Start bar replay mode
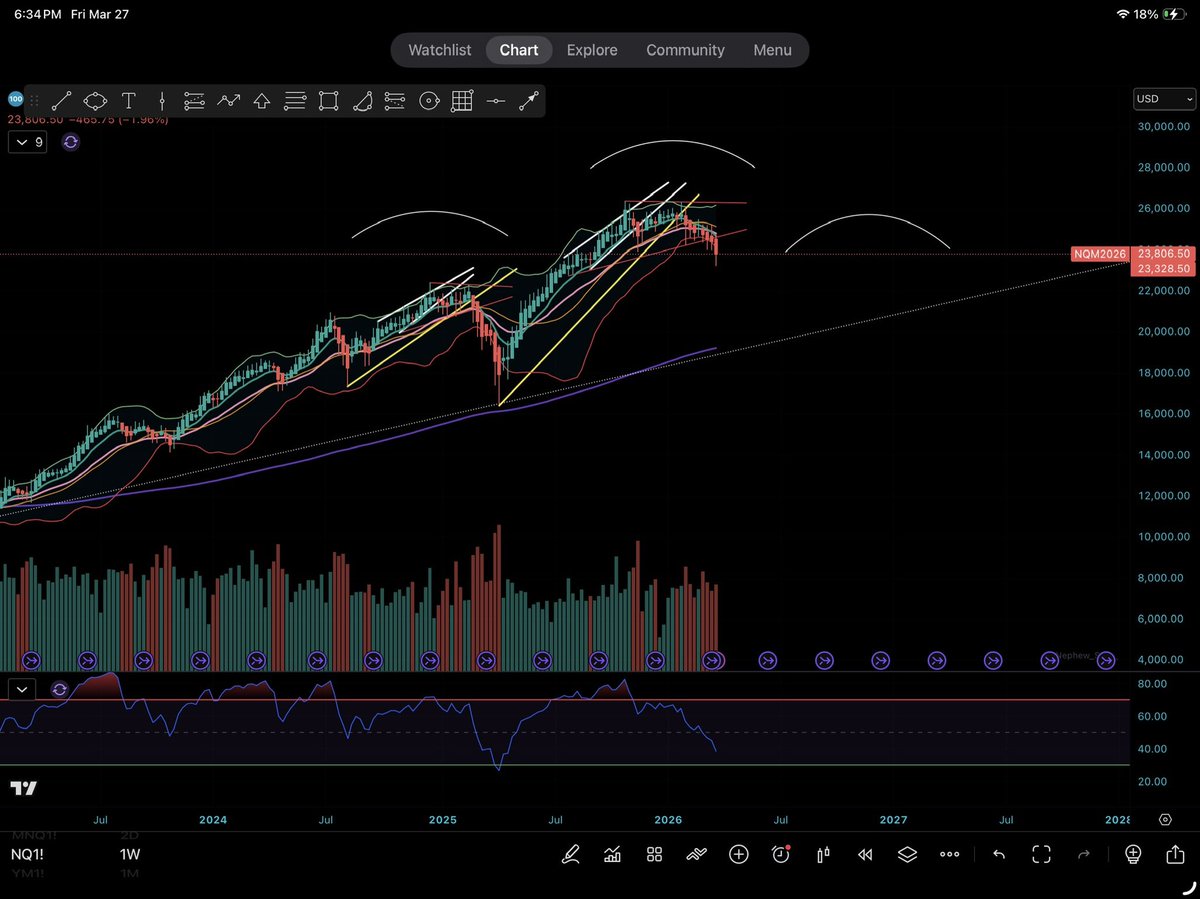 pos(865,854)
